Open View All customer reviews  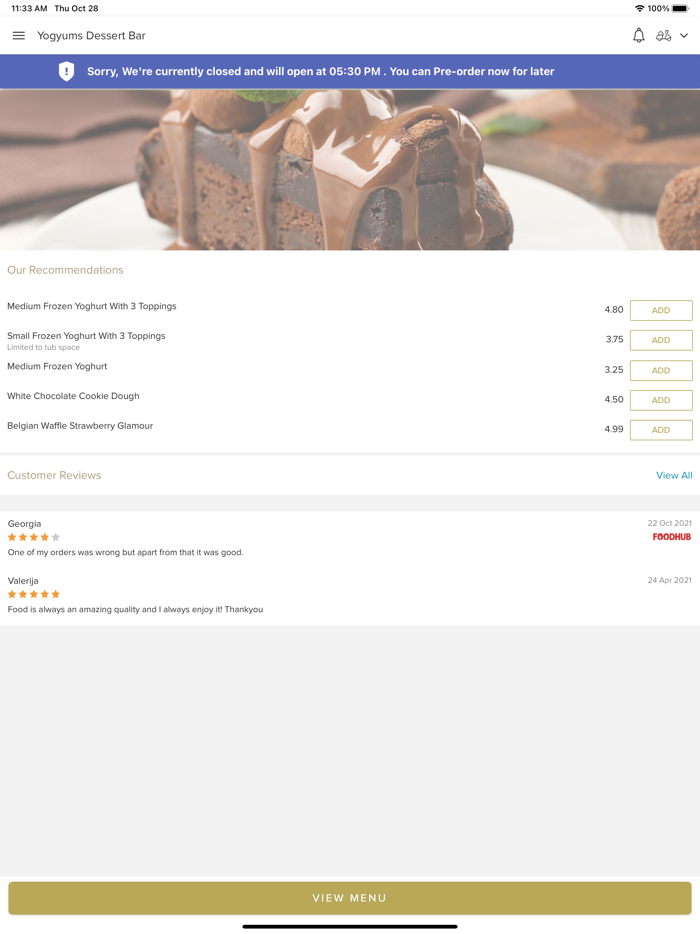click(674, 475)
